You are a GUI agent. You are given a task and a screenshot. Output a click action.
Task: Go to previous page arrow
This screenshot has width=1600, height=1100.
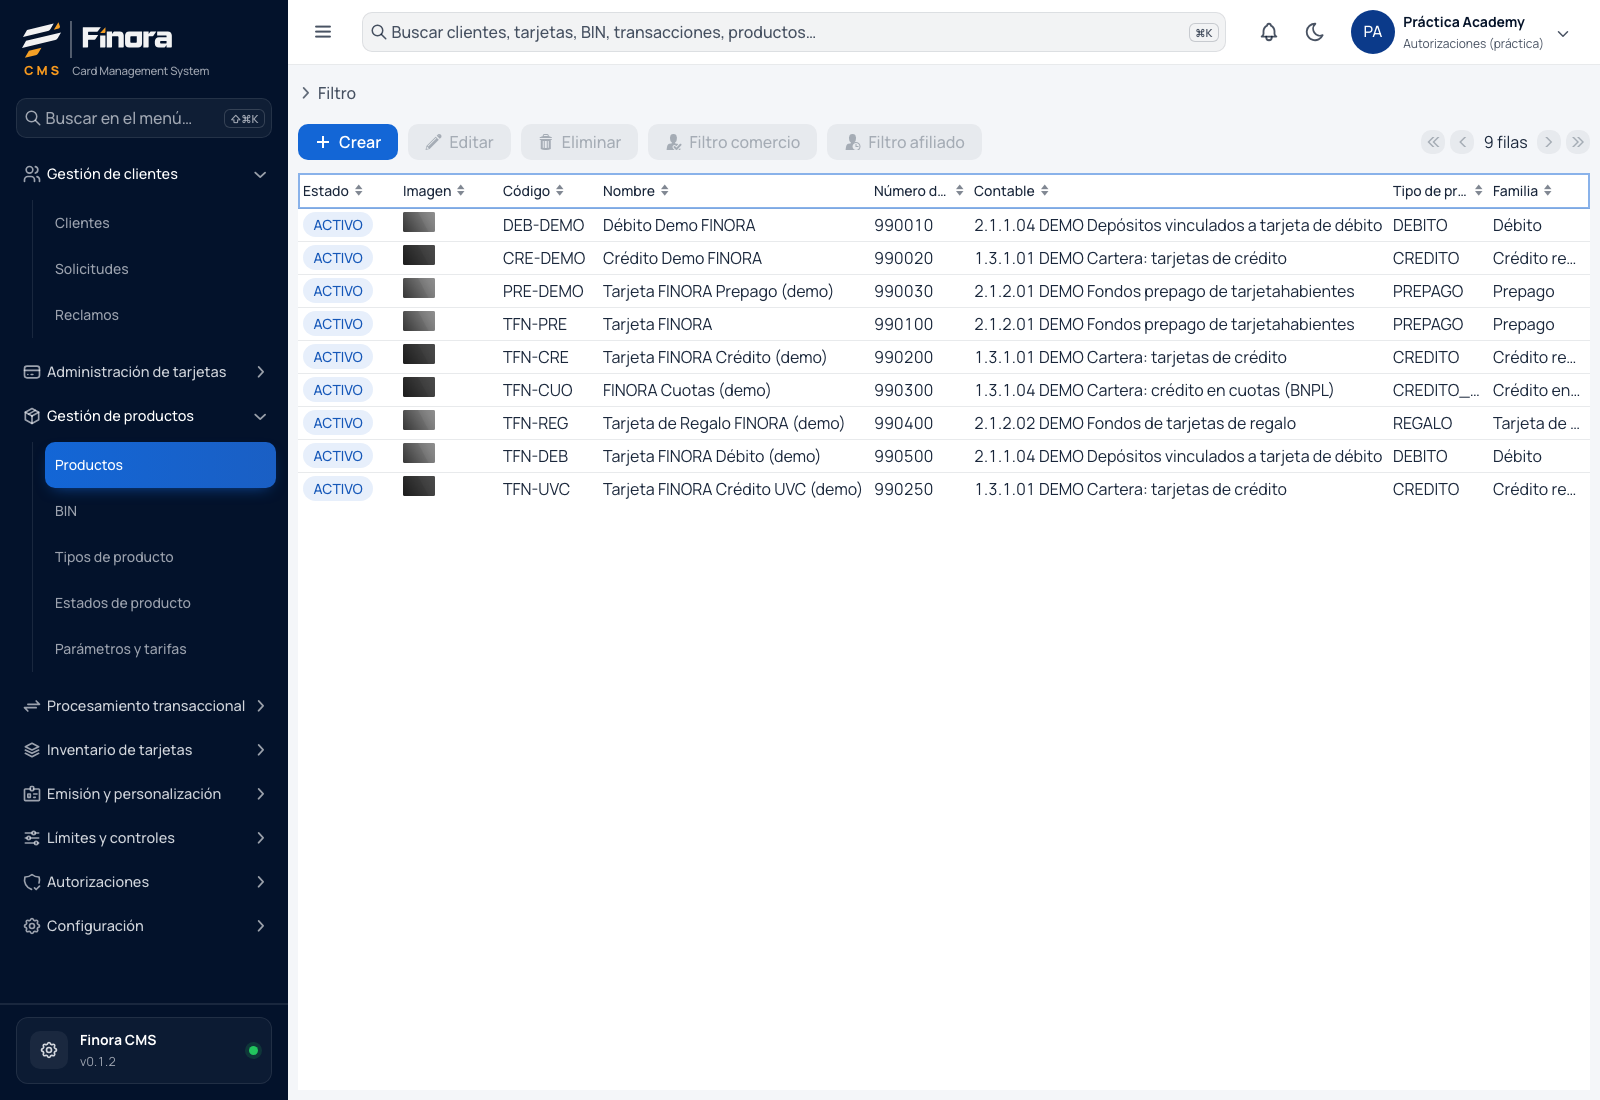(1462, 142)
